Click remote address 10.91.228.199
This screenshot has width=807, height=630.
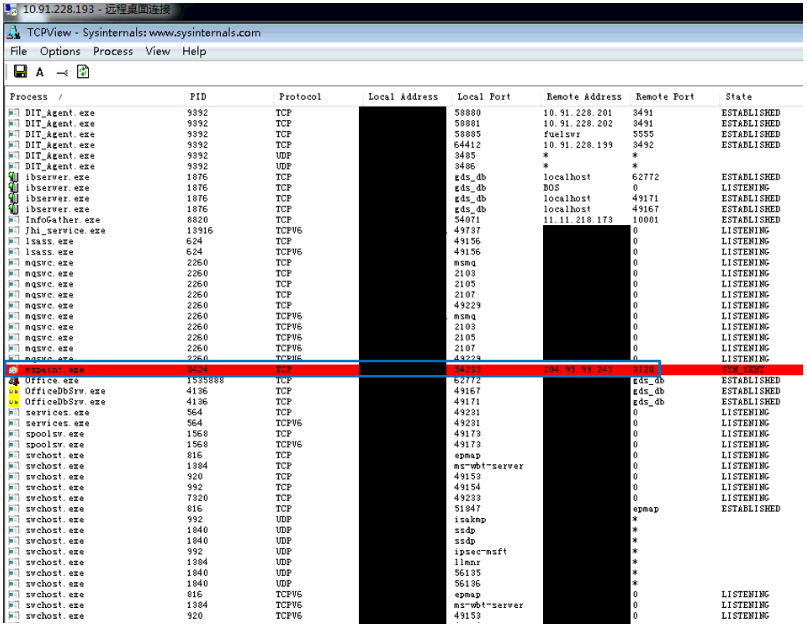click(578, 145)
